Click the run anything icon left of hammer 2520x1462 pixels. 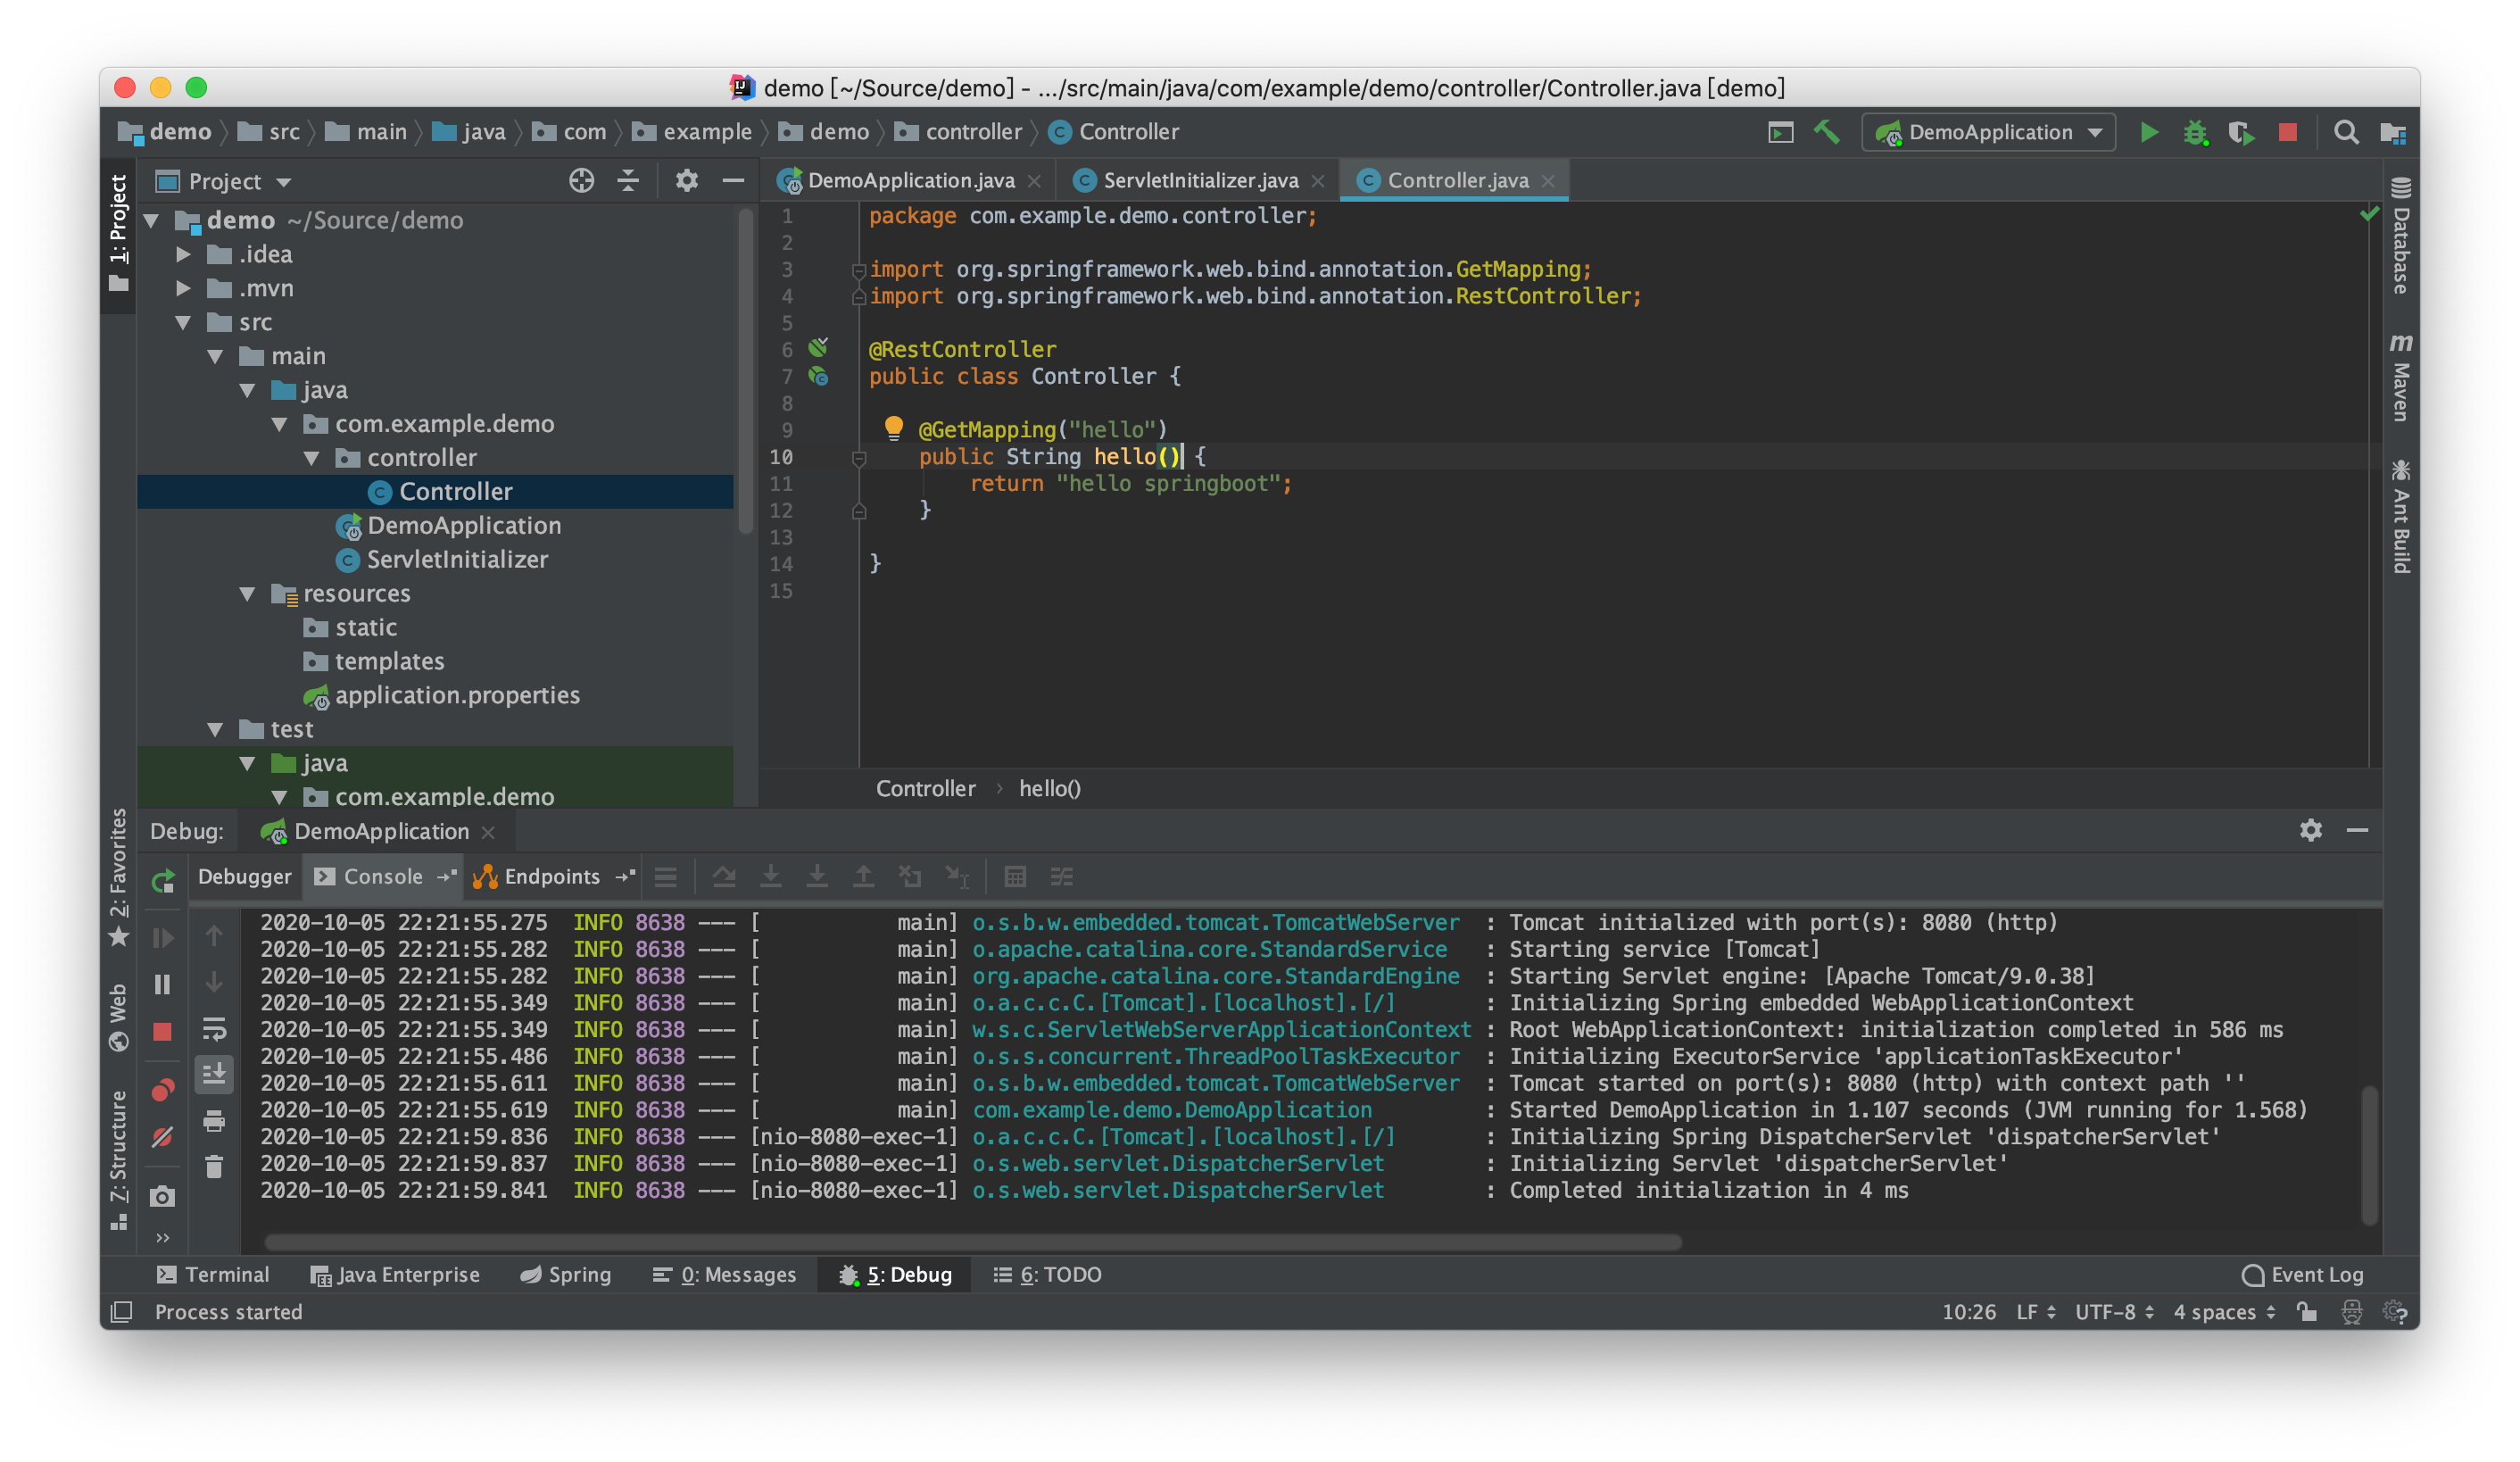1780,132
